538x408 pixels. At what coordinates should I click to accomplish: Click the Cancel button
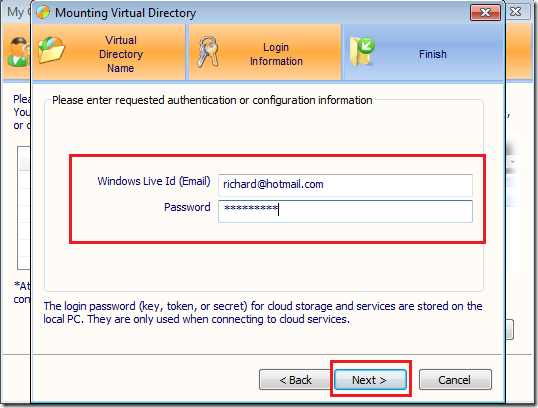(x=455, y=380)
